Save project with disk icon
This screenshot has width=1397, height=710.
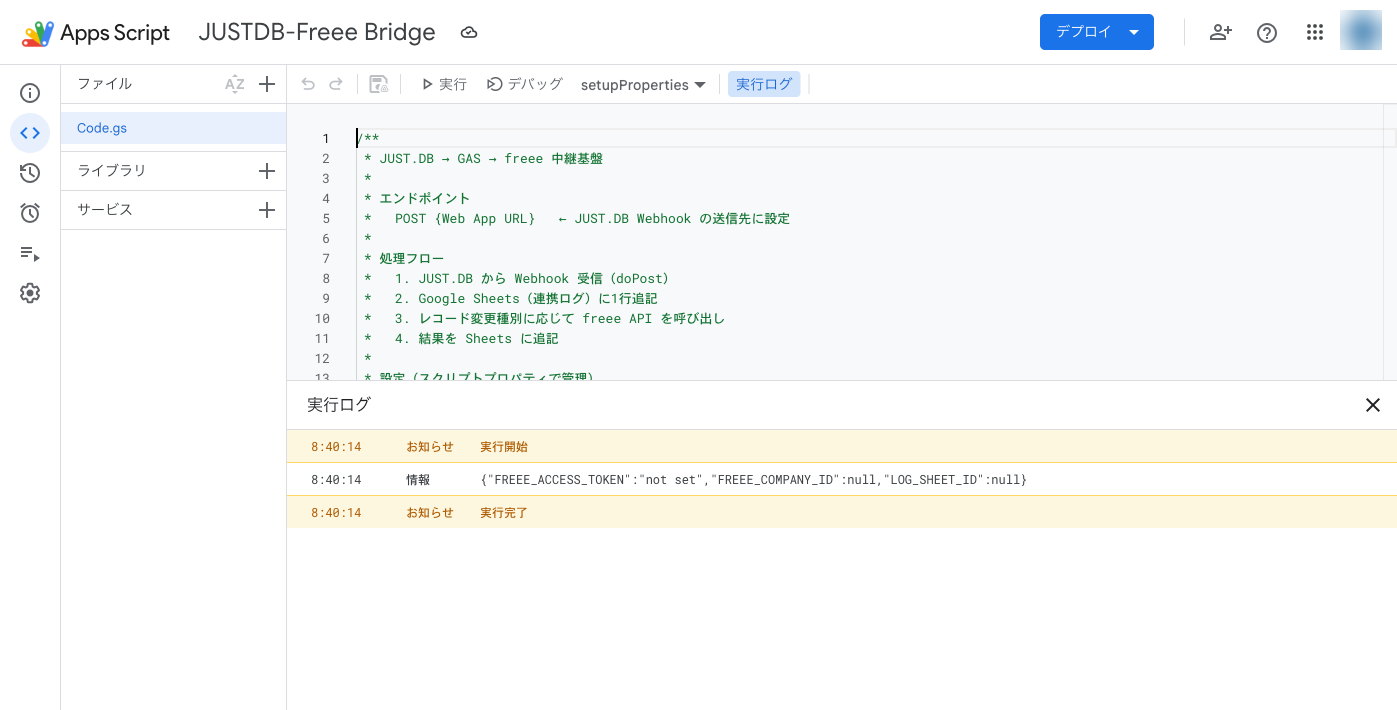coord(379,85)
